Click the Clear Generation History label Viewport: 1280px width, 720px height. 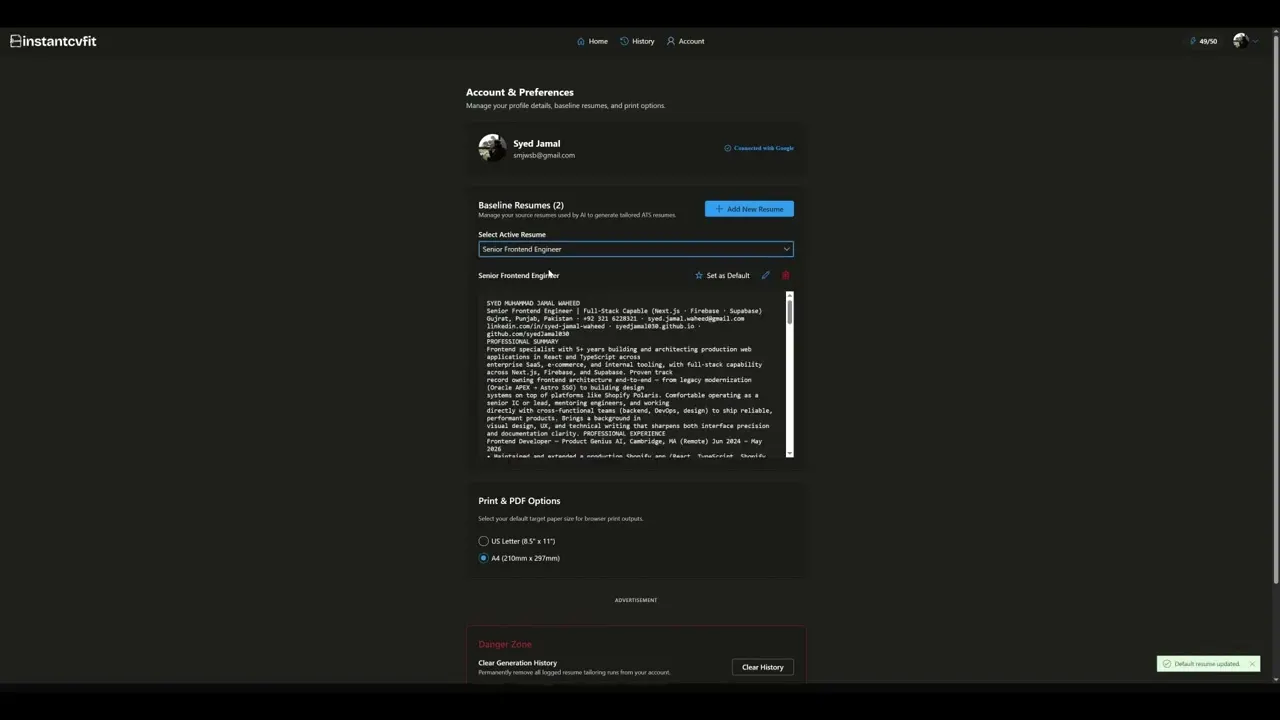518,663
